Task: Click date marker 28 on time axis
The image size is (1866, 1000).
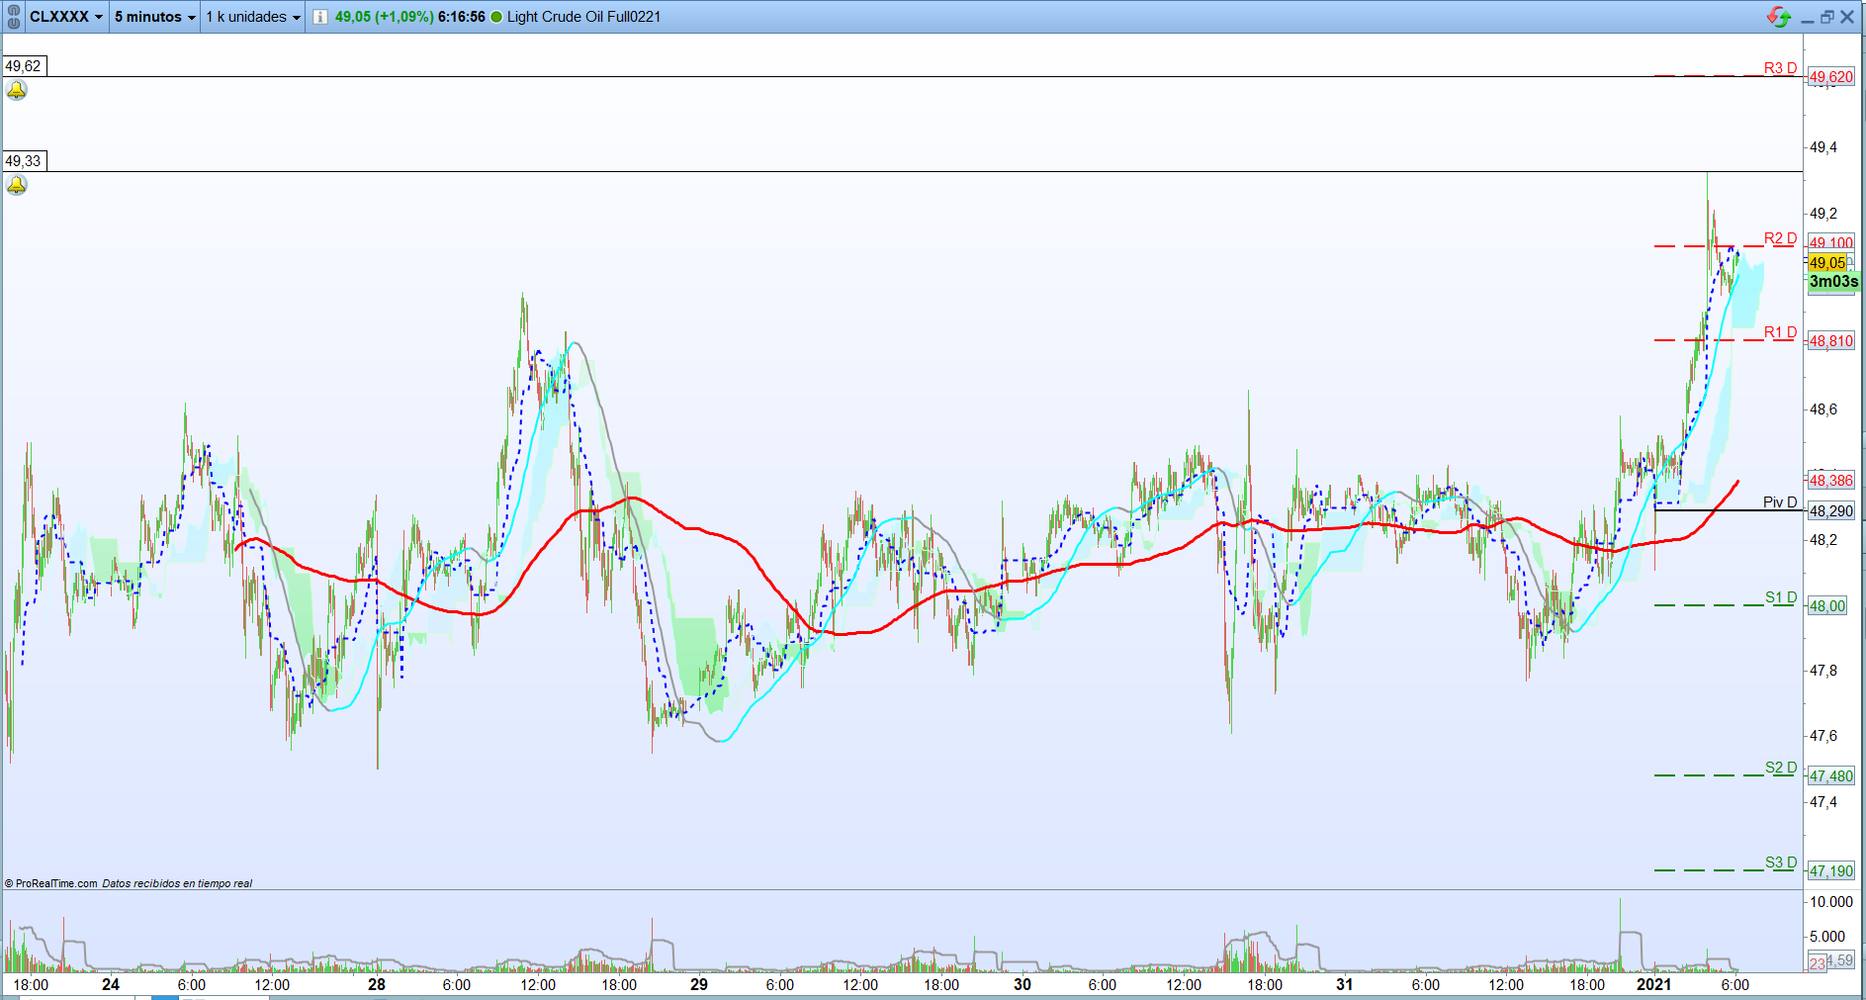Action: pyautogui.click(x=376, y=984)
